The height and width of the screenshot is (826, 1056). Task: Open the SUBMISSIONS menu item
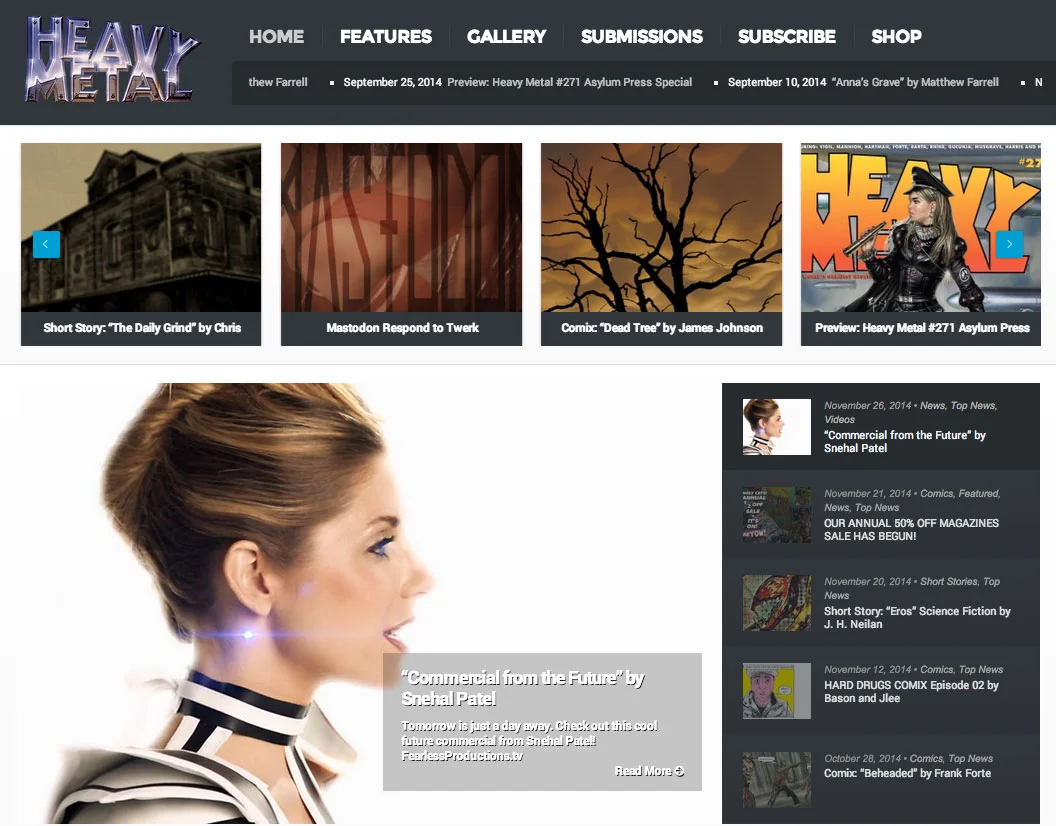click(642, 36)
